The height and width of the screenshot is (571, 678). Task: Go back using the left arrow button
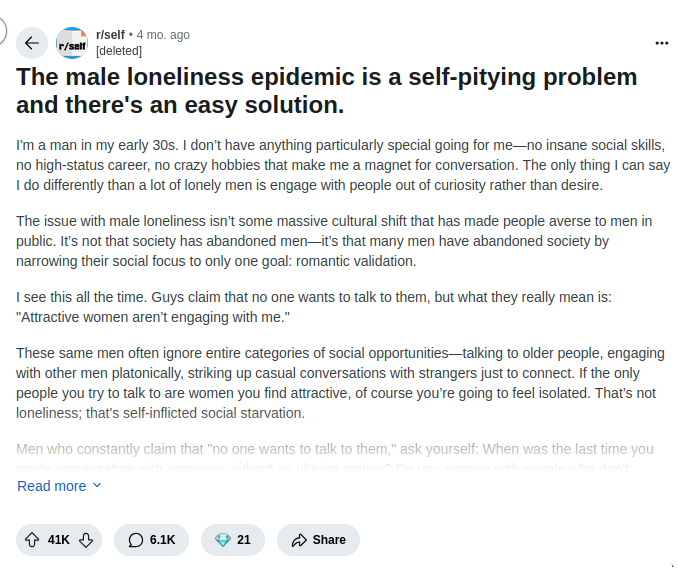[x=32, y=43]
